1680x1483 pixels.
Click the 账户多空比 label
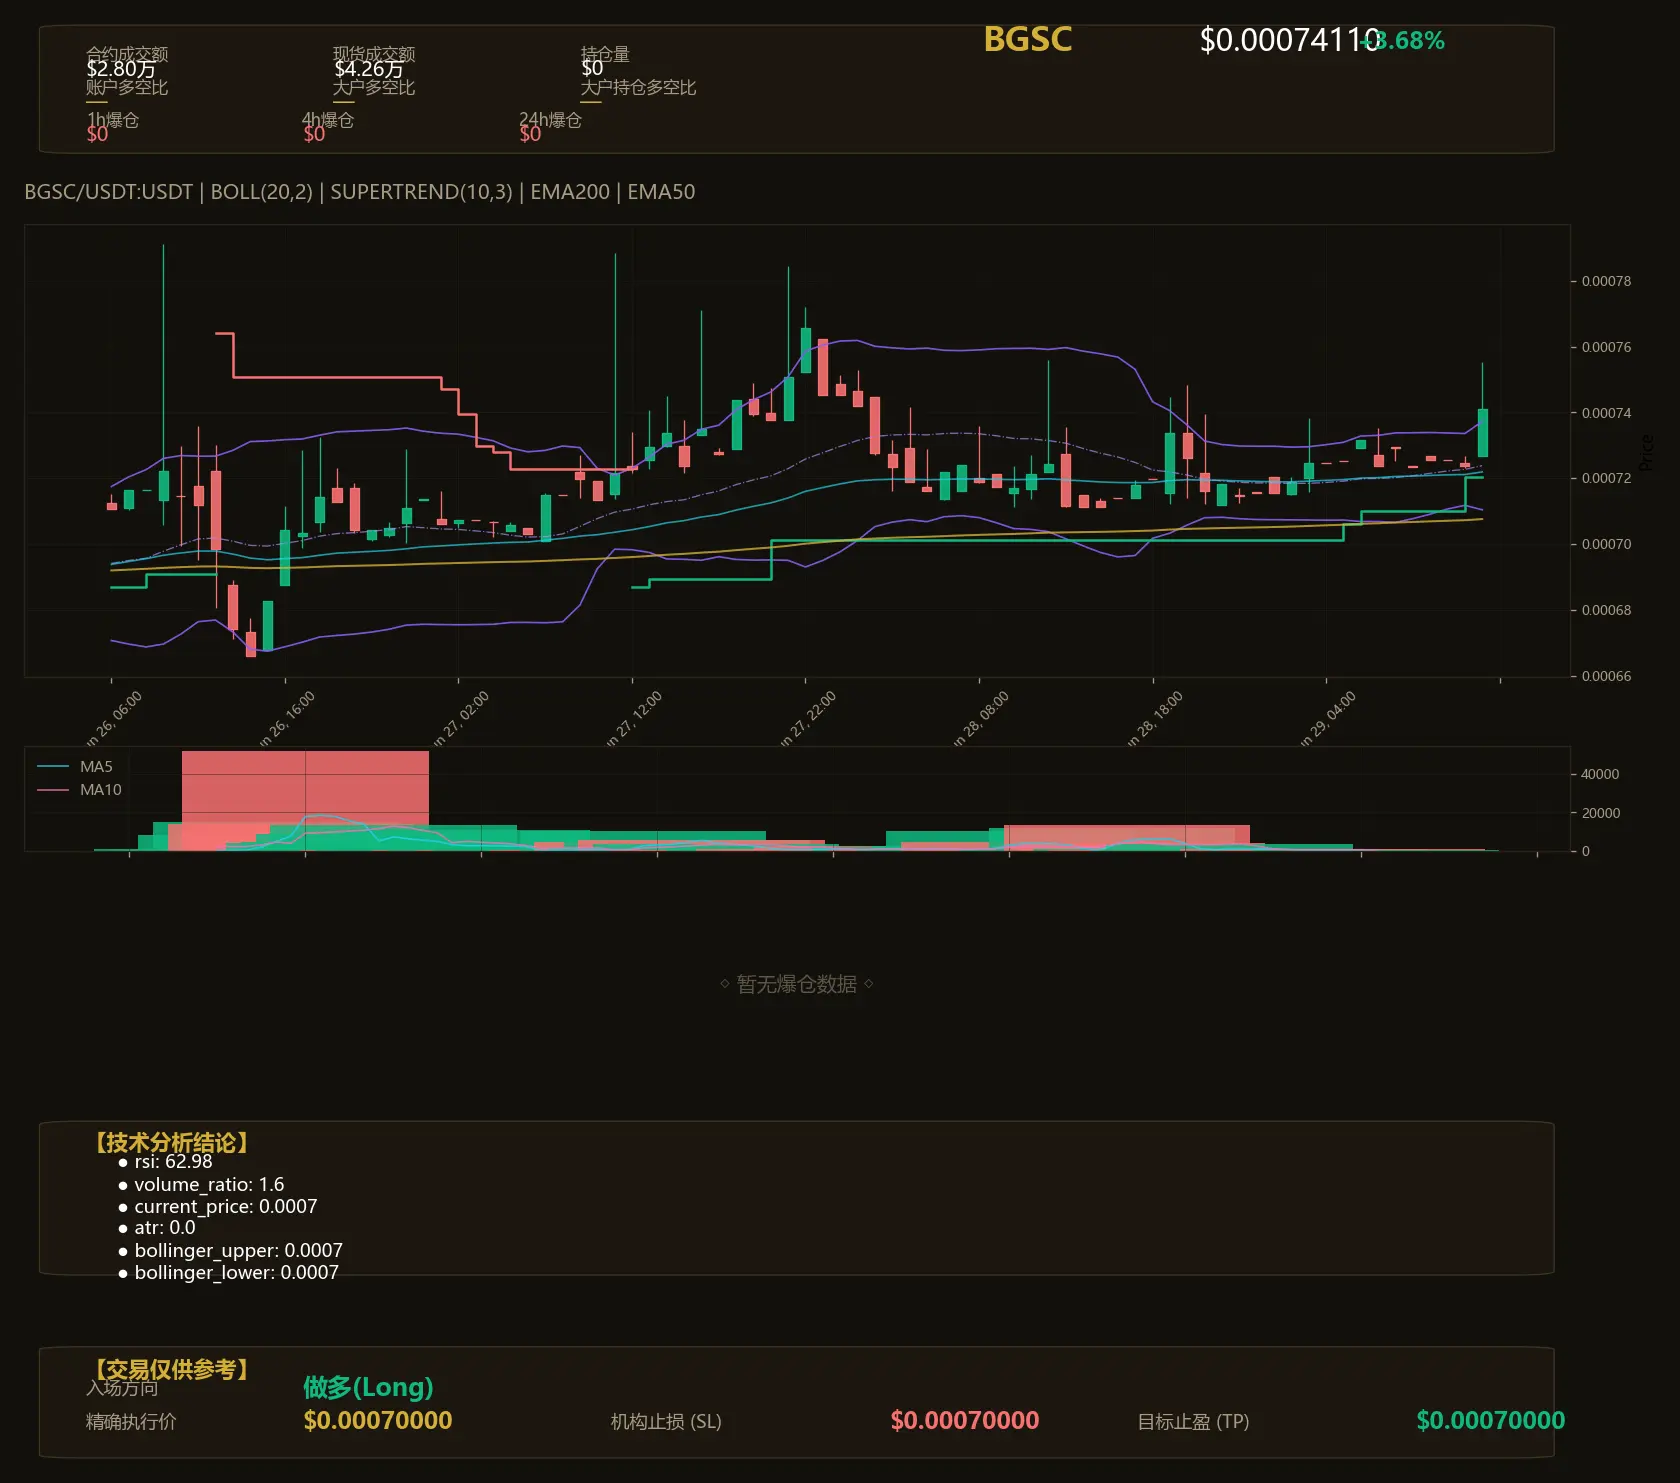(x=127, y=87)
